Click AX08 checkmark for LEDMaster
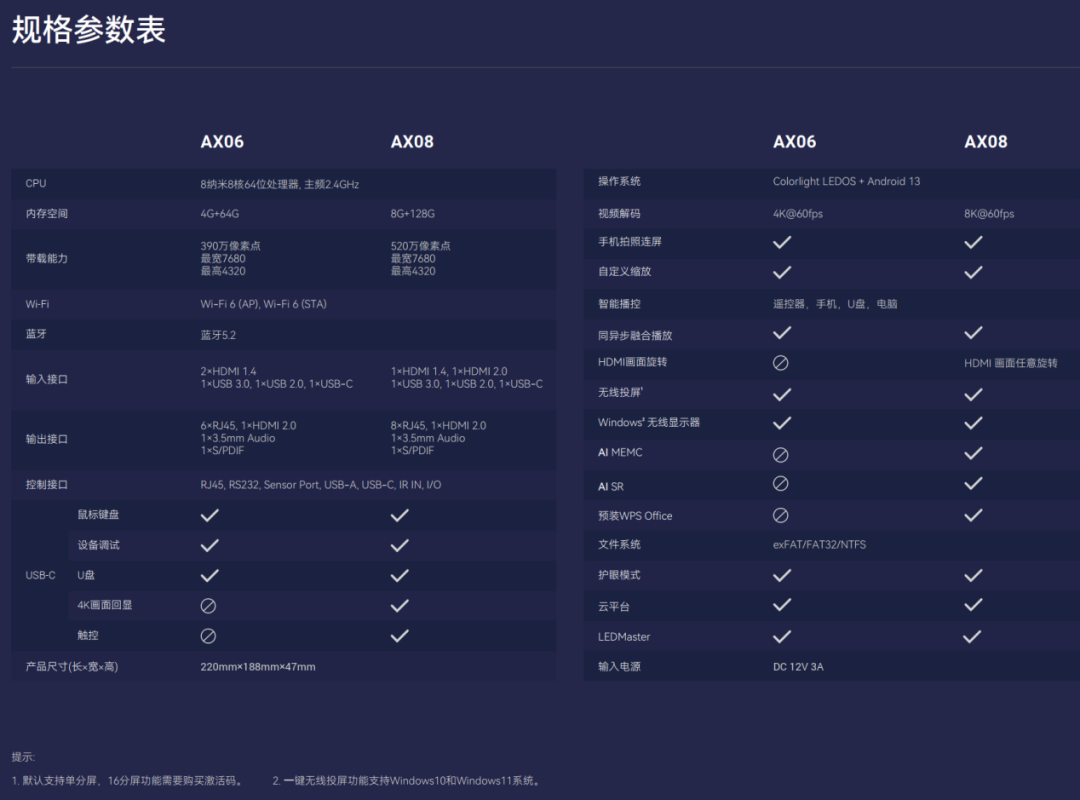 click(x=972, y=636)
